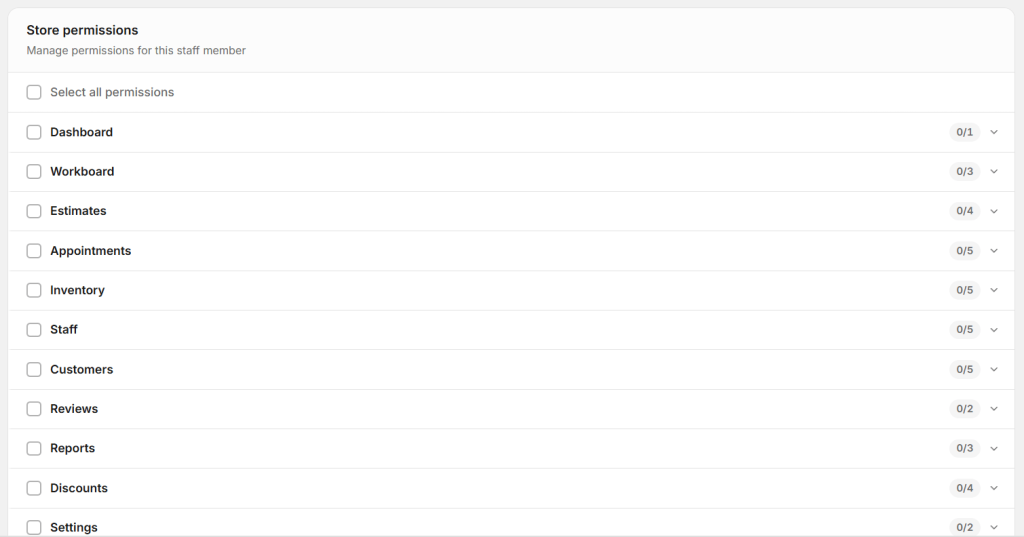Click the Settings row label
This screenshot has height=537, width=1024.
(74, 527)
